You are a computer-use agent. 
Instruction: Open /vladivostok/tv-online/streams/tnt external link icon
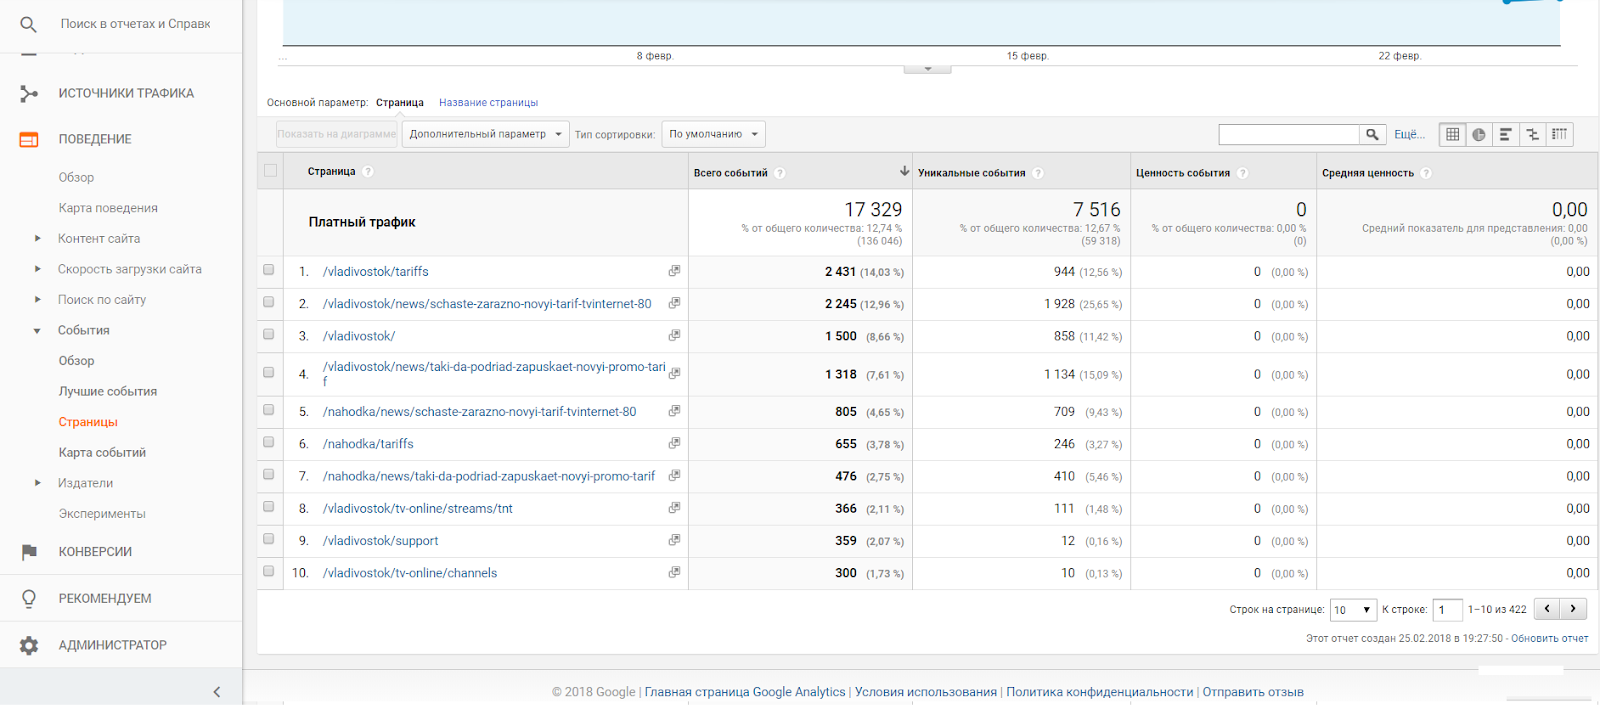(674, 508)
